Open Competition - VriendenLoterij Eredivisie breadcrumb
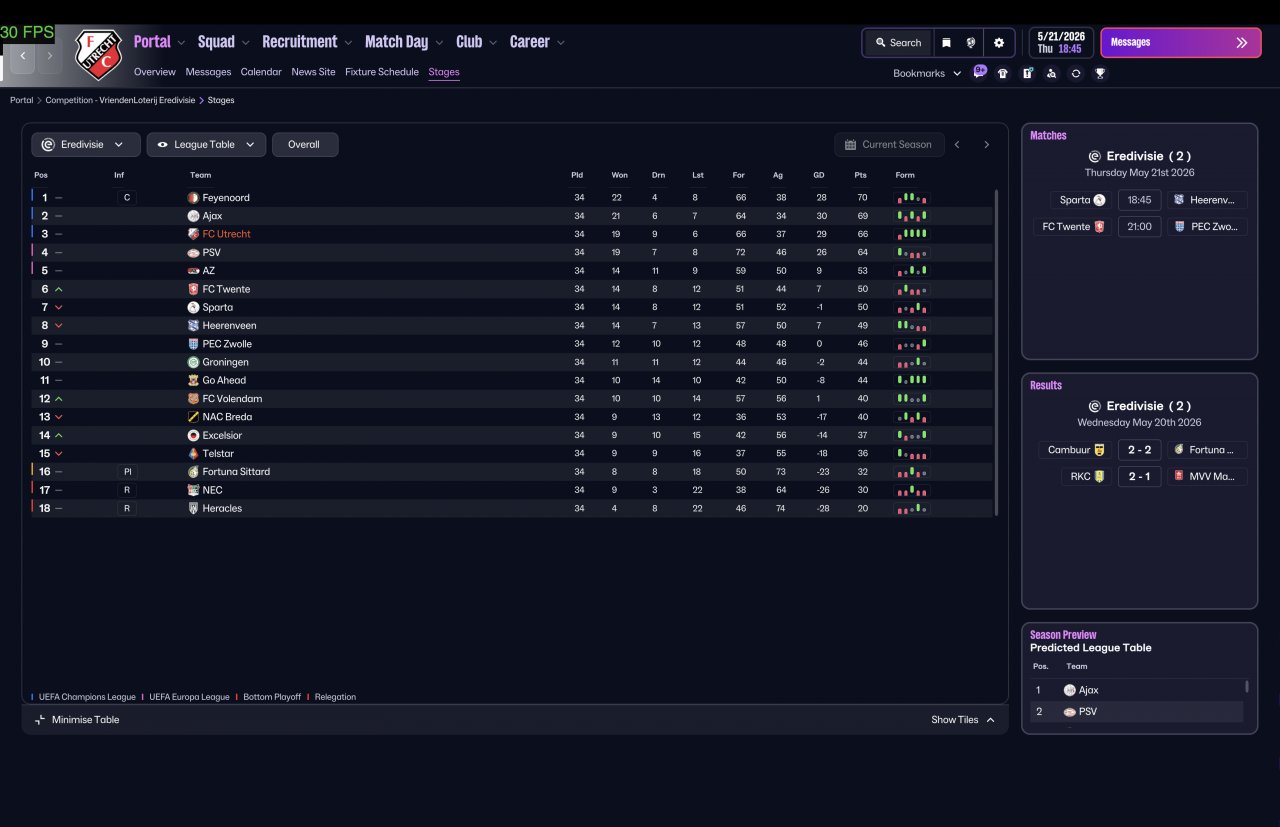This screenshot has width=1280, height=827. [120, 100]
